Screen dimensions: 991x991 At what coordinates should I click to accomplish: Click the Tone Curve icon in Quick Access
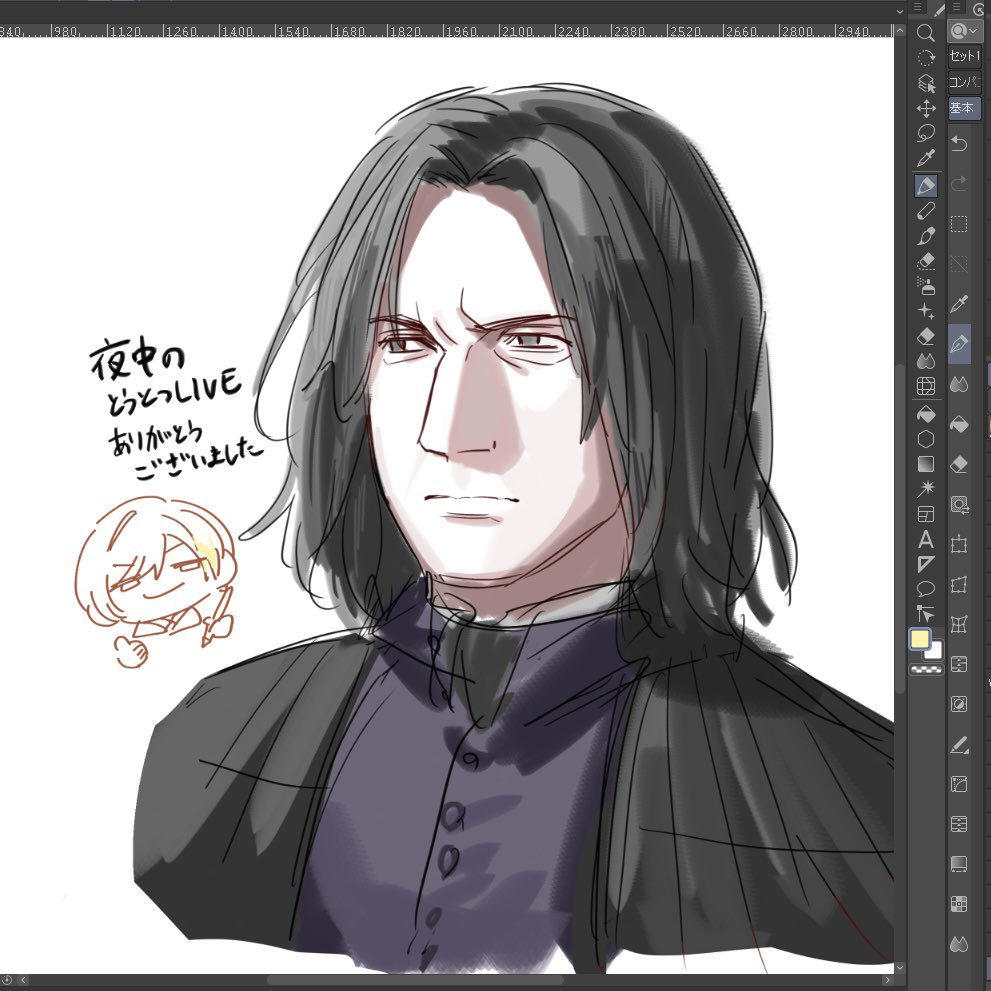pos(959,784)
